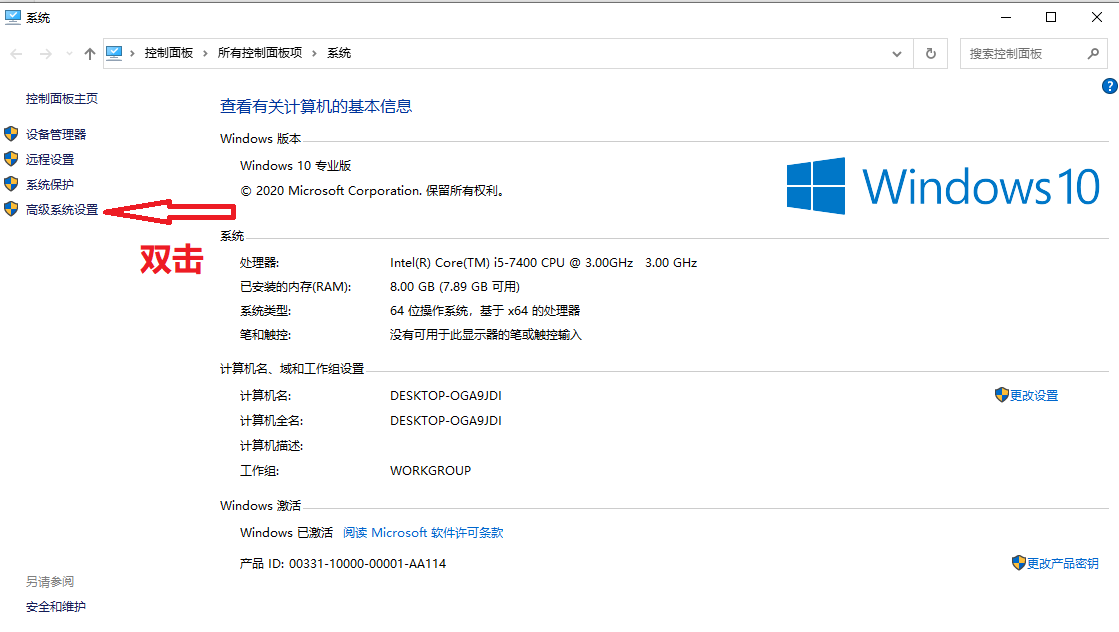This screenshot has width=1119, height=632.
Task: Open System Protection (系统保护) link
Action: pos(50,185)
